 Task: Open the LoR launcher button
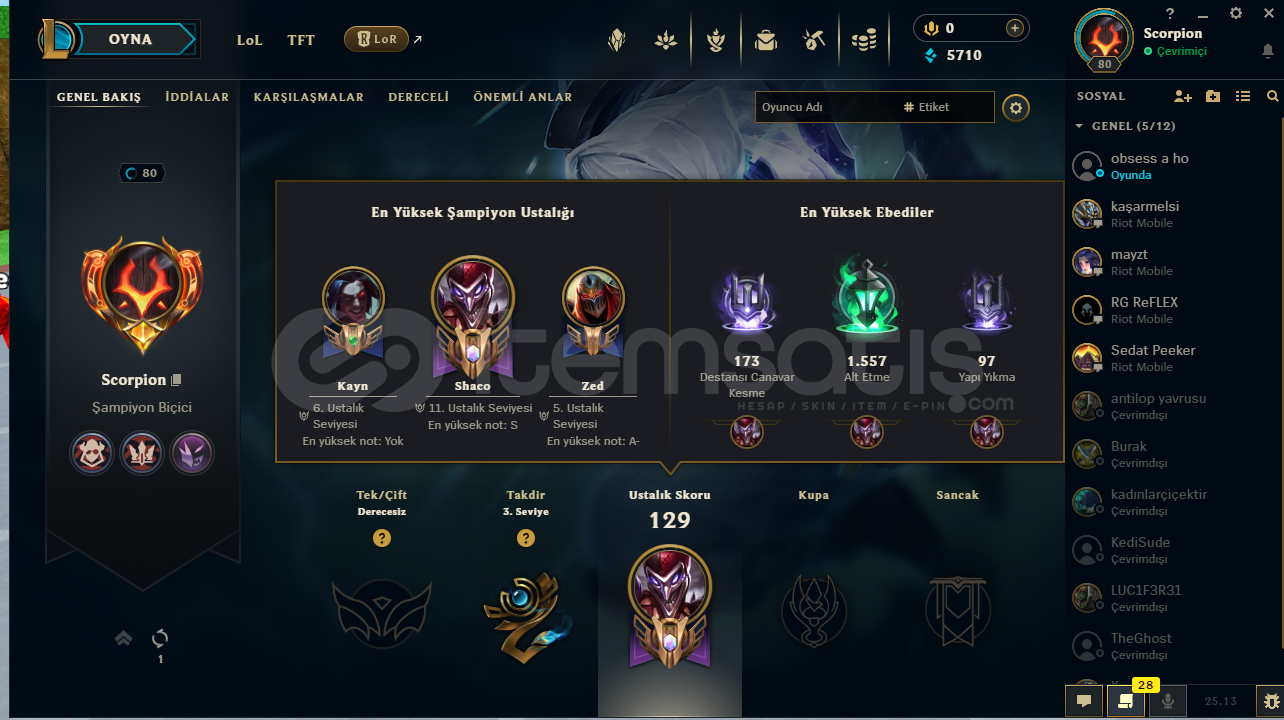click(x=376, y=39)
